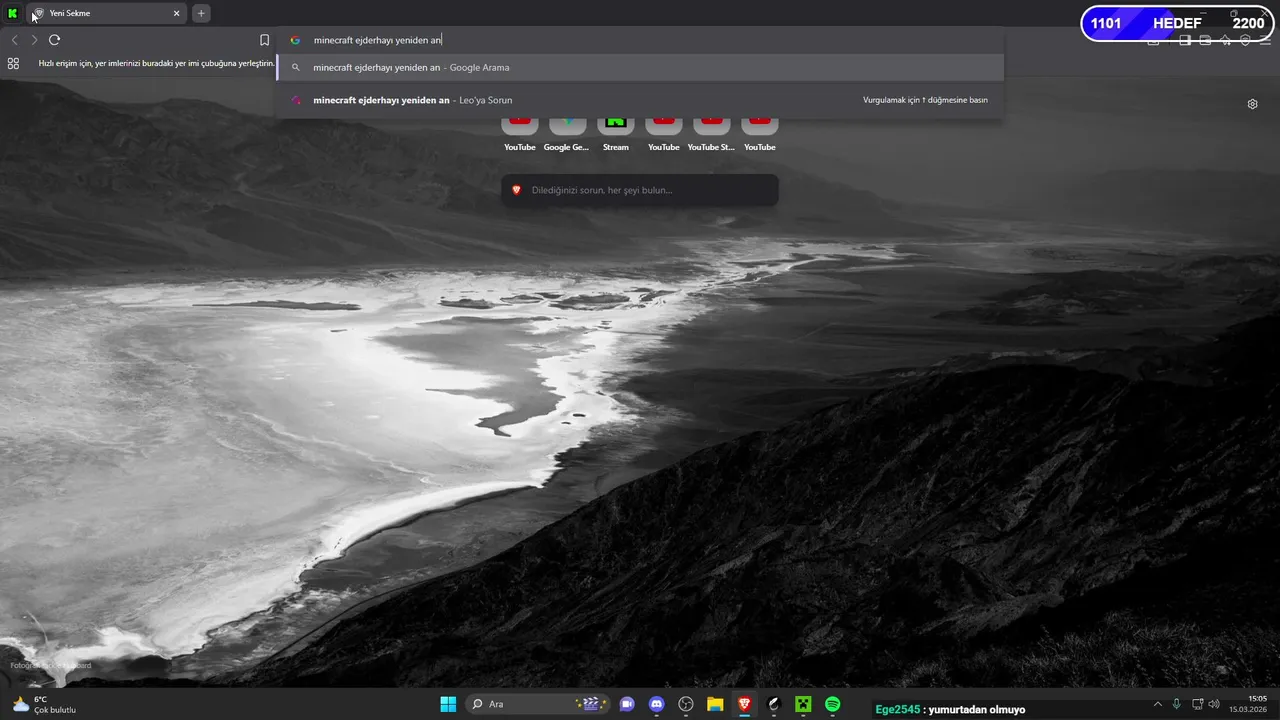
Task: Open Spotify from the taskbar
Action: point(832,704)
